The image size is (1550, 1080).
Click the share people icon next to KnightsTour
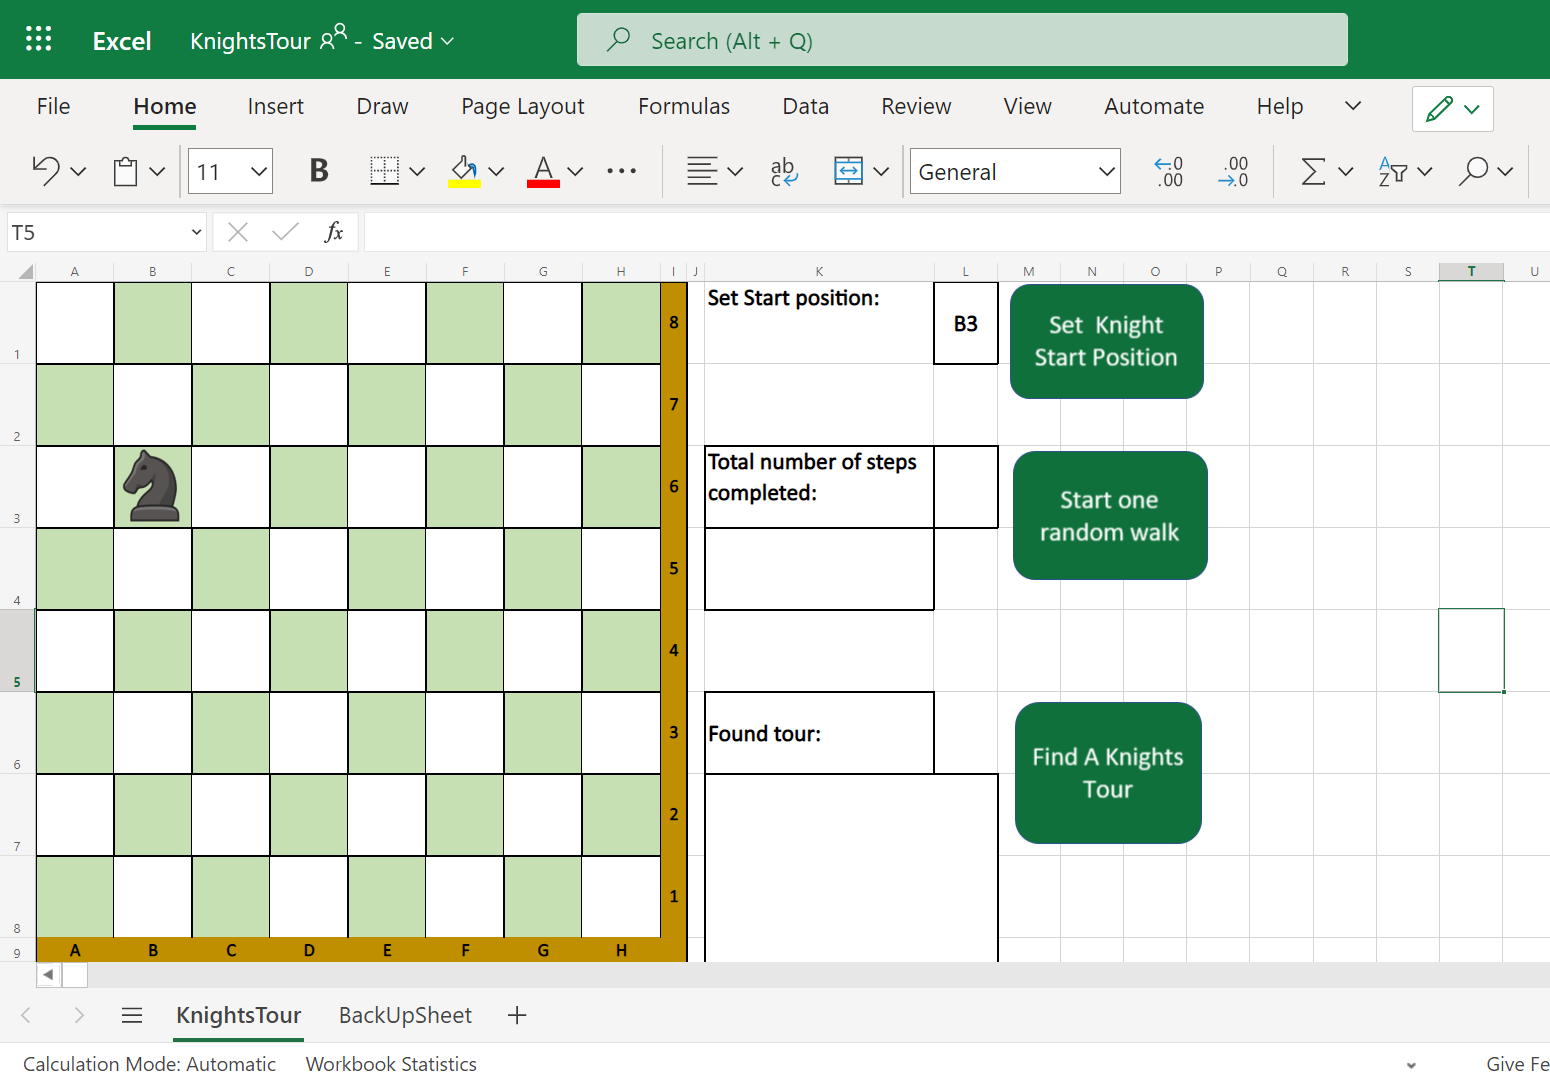[x=333, y=38]
